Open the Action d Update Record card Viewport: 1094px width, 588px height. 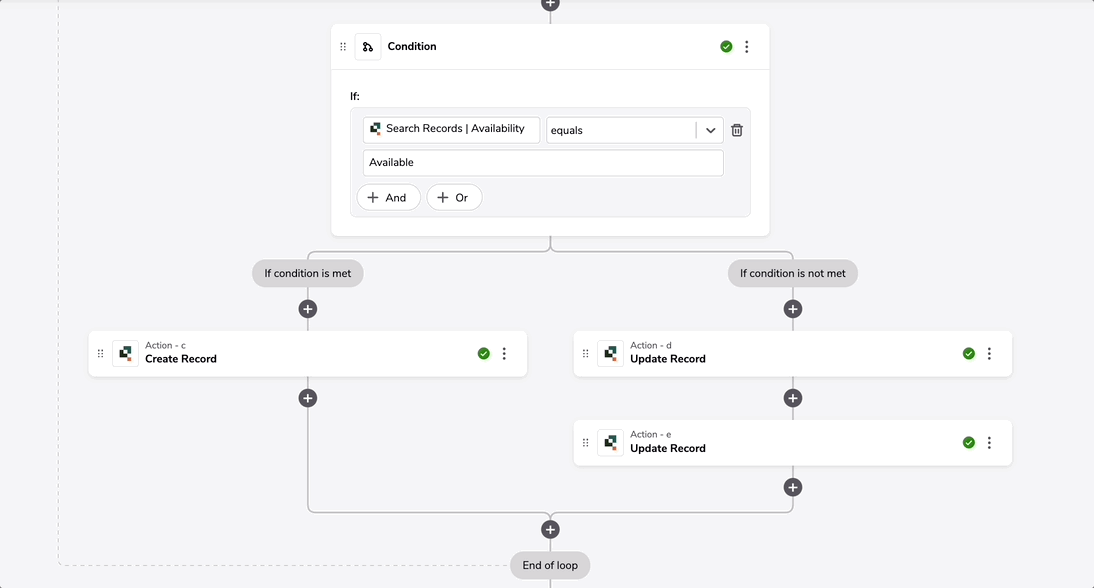point(793,354)
